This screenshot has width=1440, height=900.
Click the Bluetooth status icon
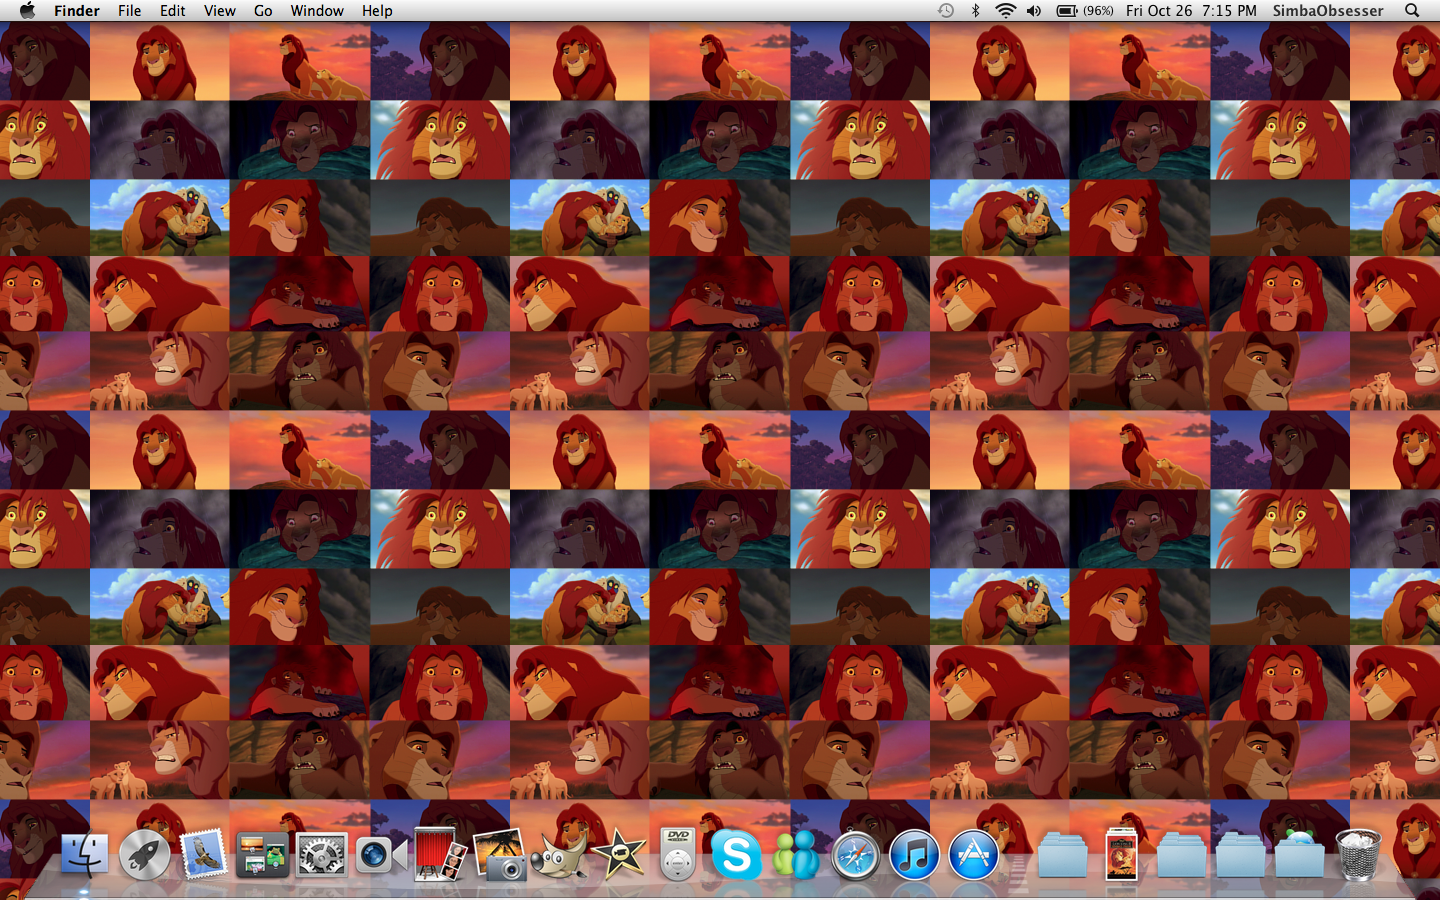(975, 11)
